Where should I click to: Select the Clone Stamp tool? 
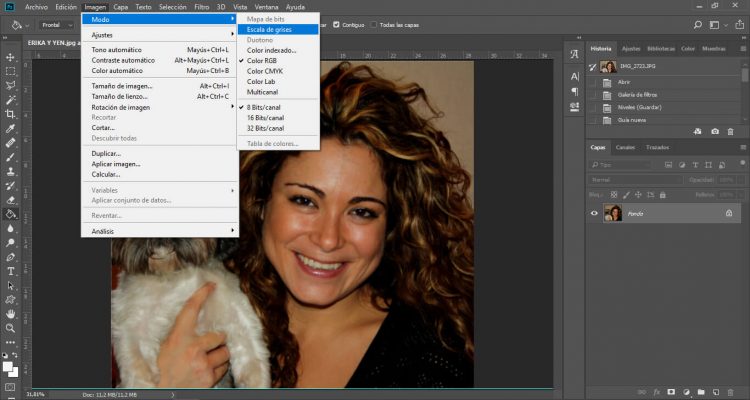click(x=10, y=171)
